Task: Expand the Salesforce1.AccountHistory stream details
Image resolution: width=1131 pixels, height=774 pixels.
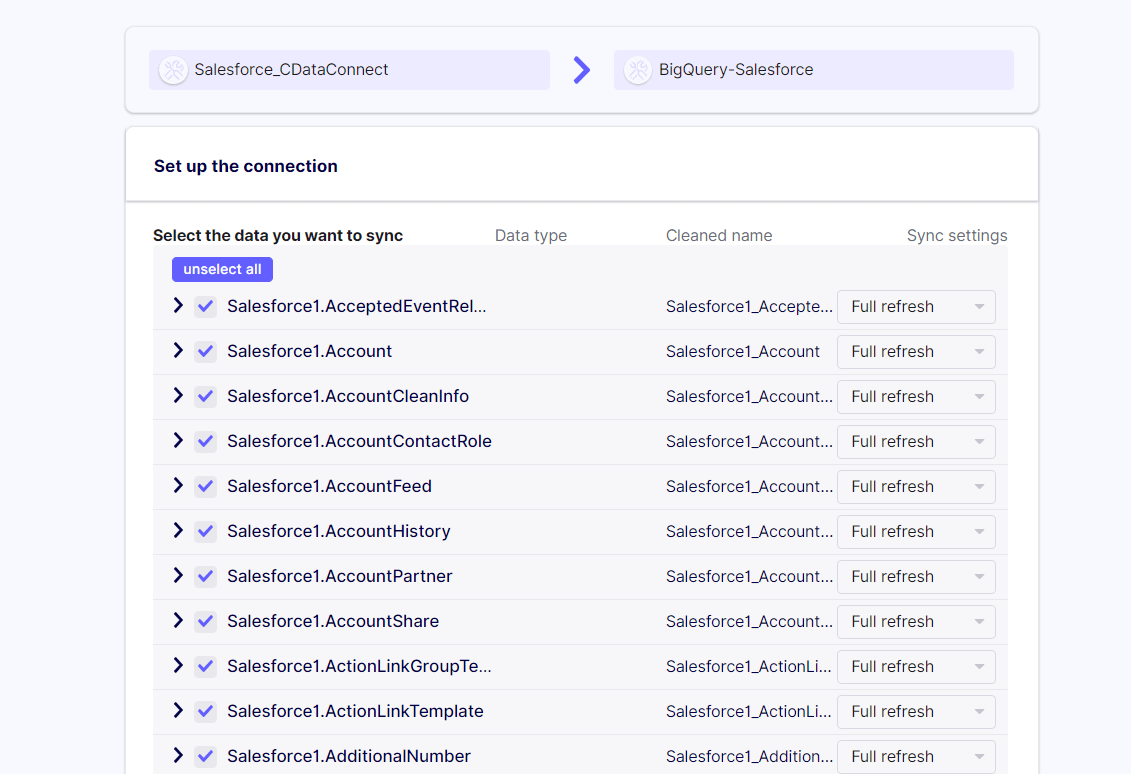Action: pos(178,531)
